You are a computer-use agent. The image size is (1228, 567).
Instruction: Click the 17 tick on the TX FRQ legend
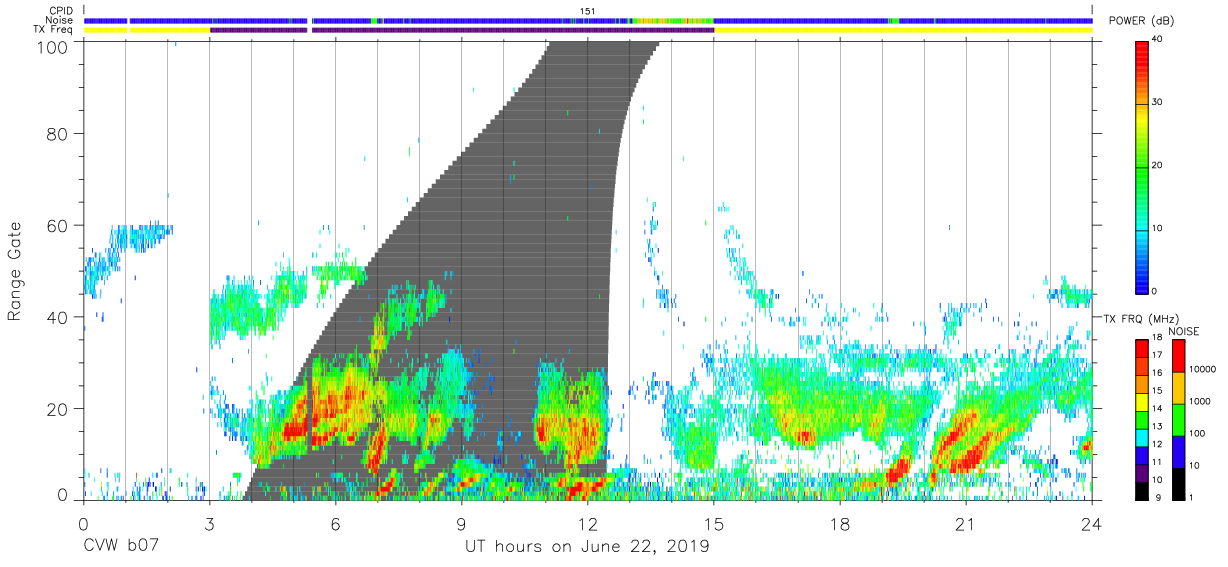point(1158,356)
